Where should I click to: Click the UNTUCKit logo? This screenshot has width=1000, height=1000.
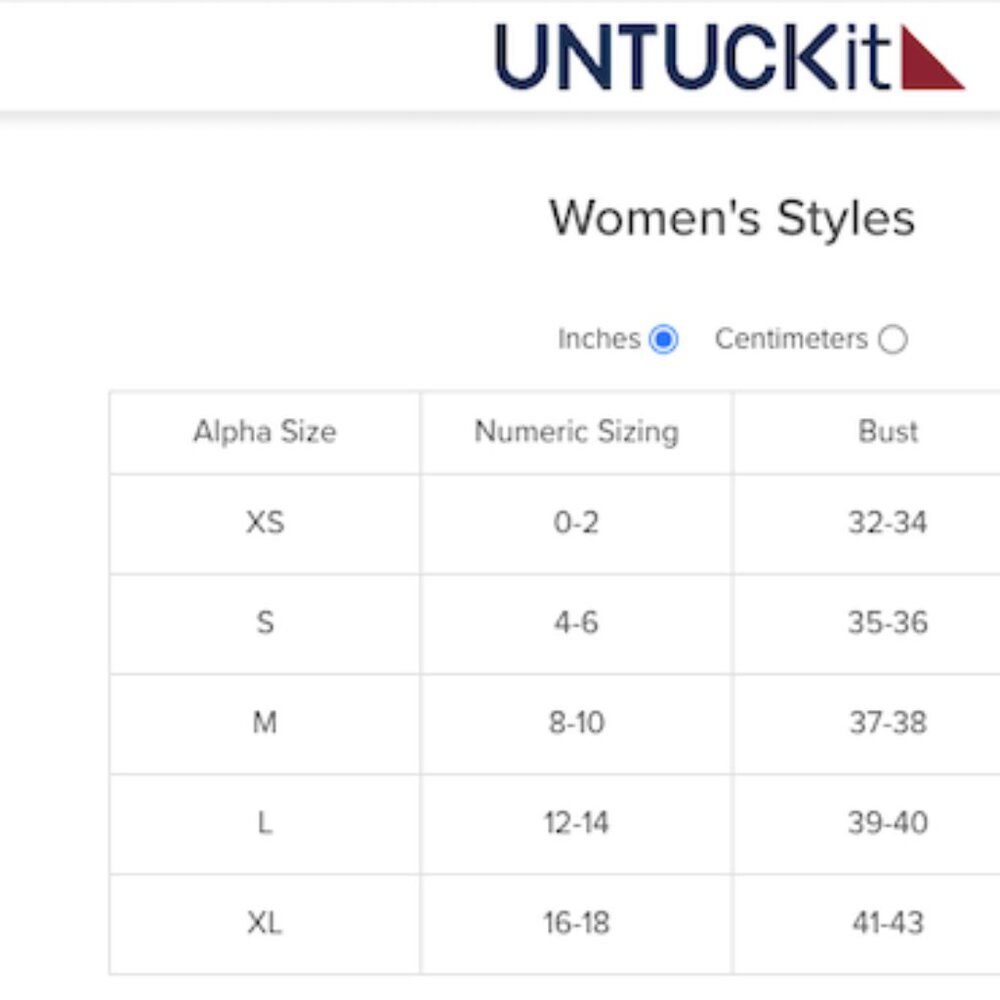[x=730, y=57]
